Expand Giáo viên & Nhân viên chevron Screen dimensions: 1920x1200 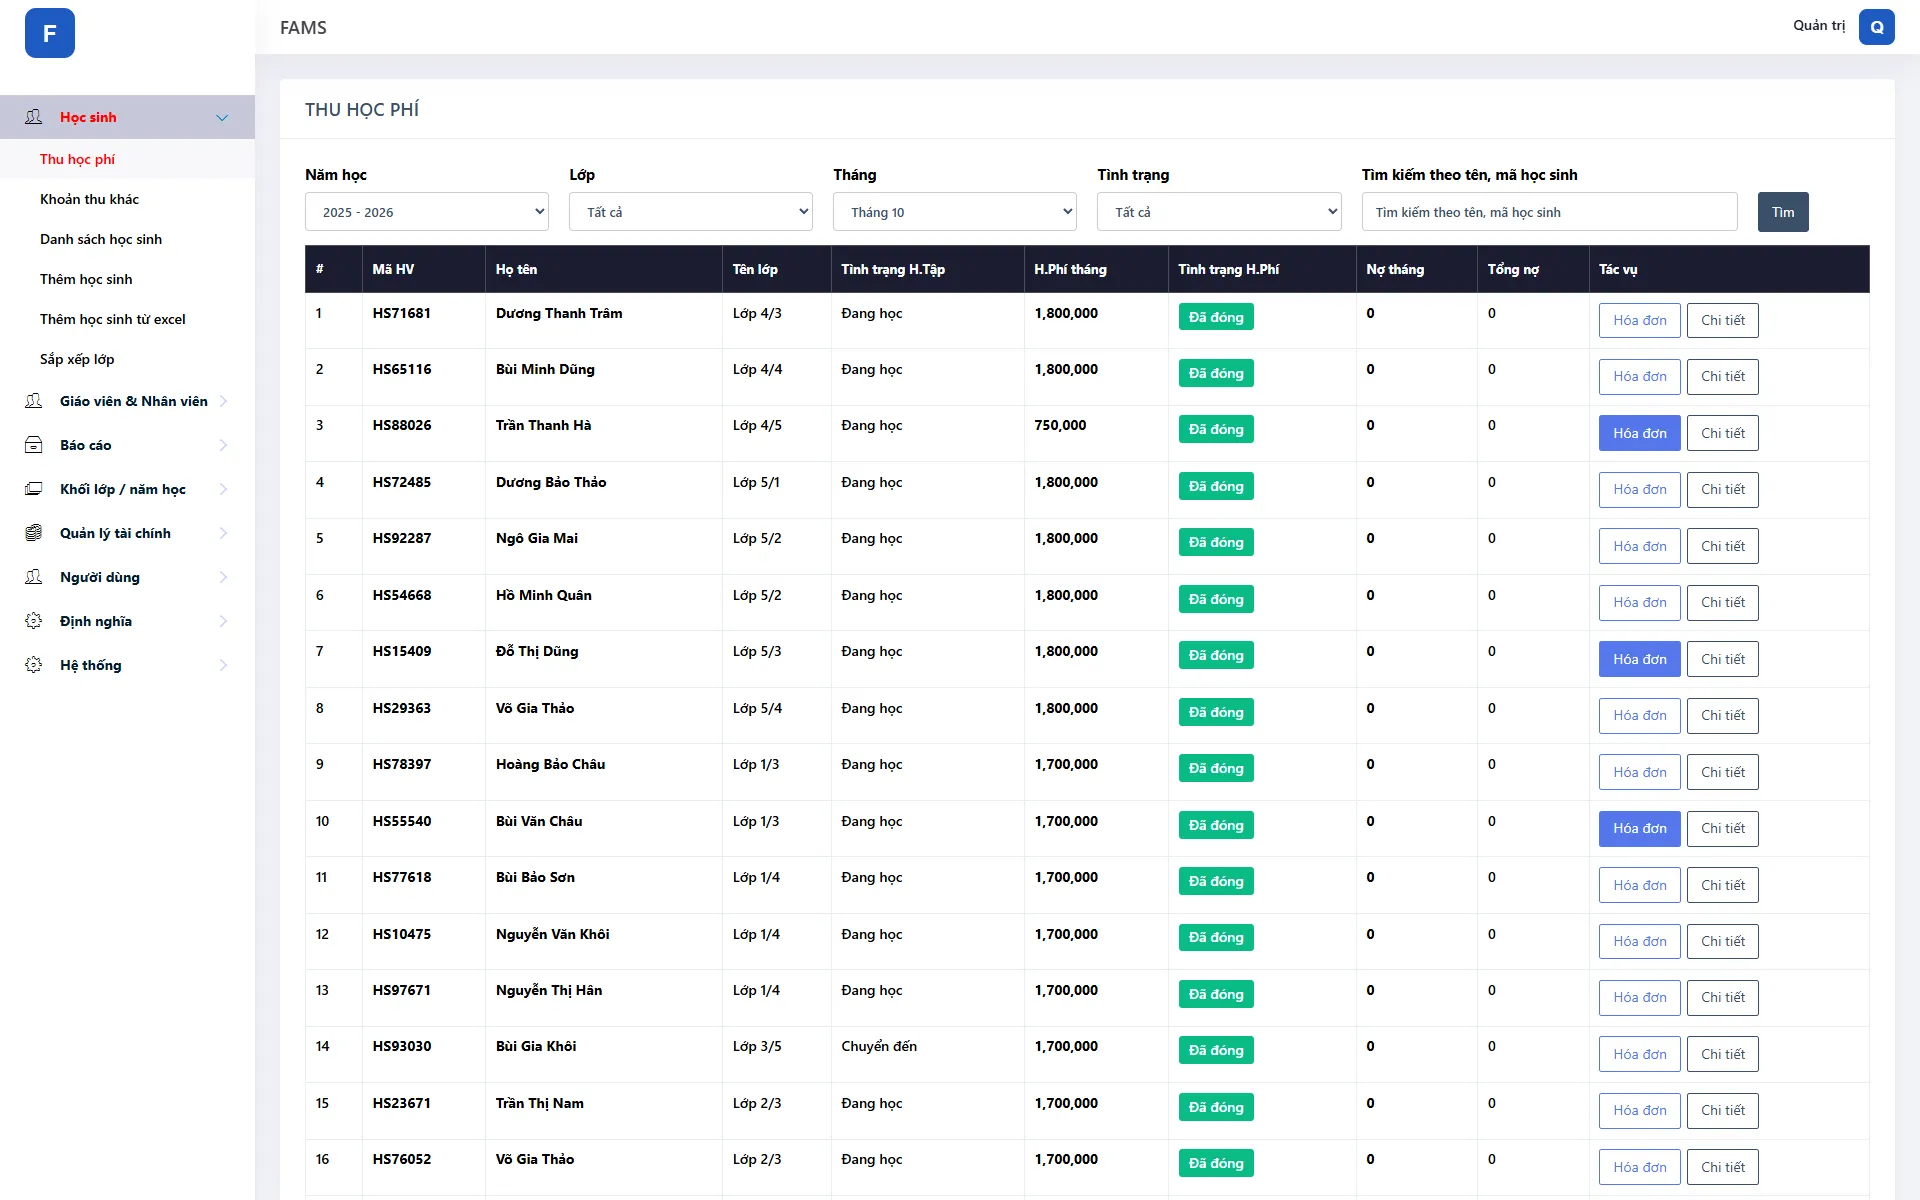223,401
